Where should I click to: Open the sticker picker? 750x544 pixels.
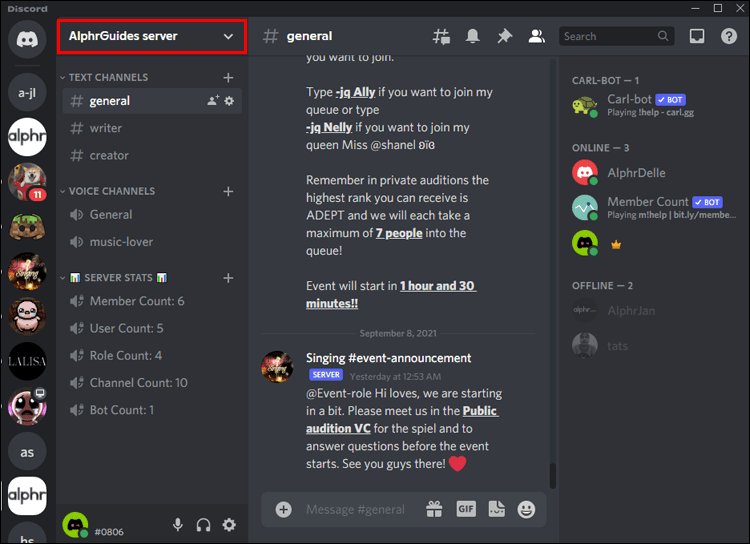tap(496, 509)
